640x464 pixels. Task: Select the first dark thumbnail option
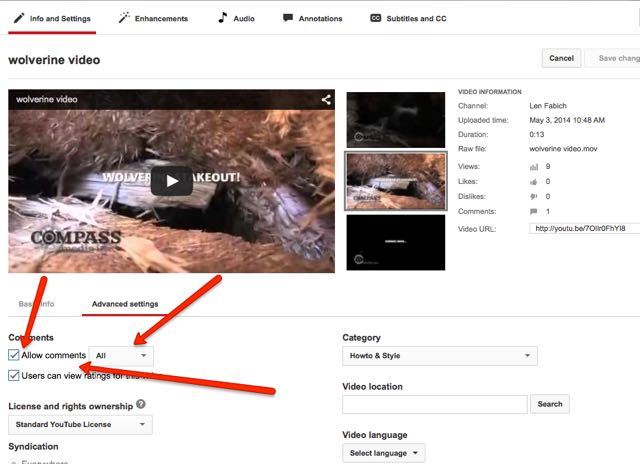coord(396,120)
